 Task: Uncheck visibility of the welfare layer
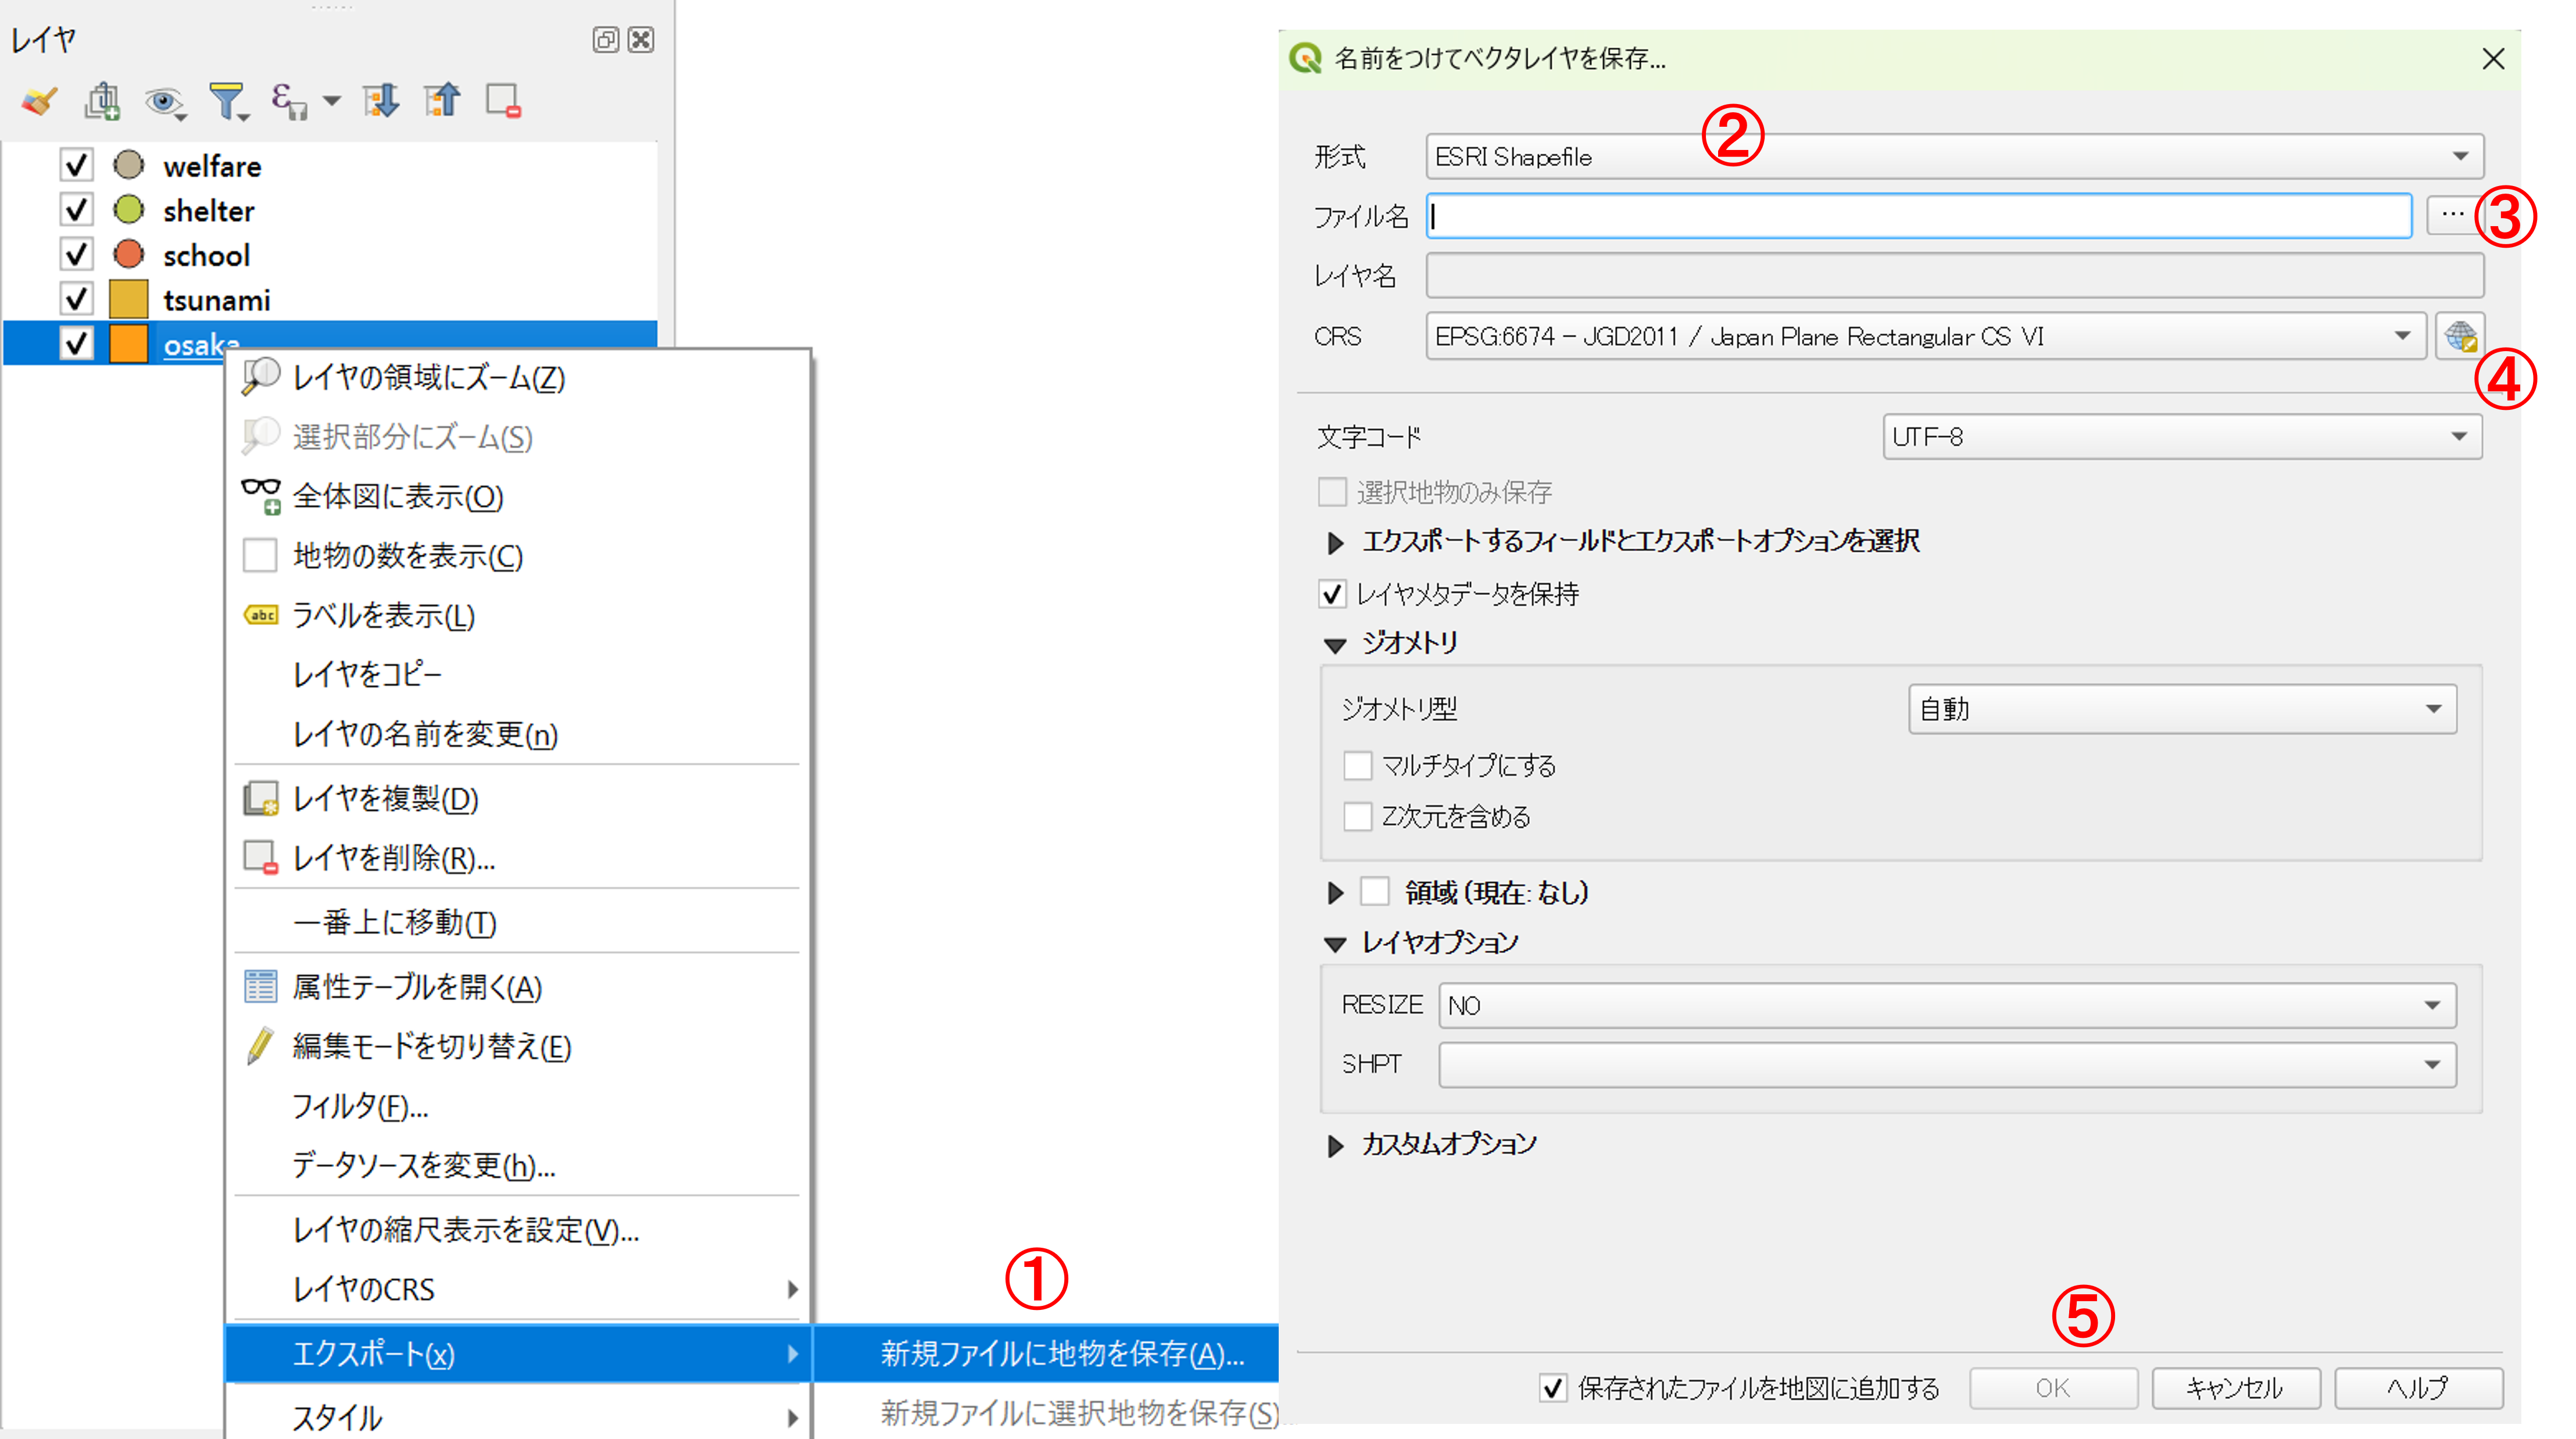pos(76,165)
